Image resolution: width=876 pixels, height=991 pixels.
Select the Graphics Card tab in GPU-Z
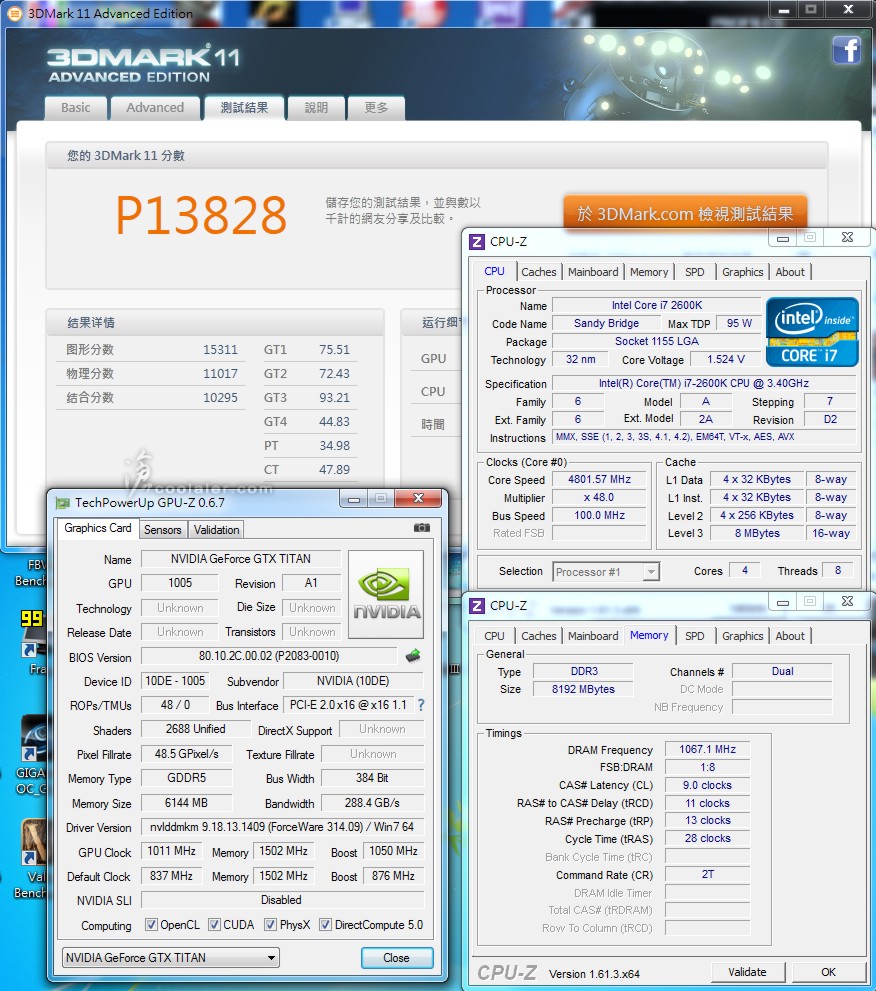pos(97,528)
